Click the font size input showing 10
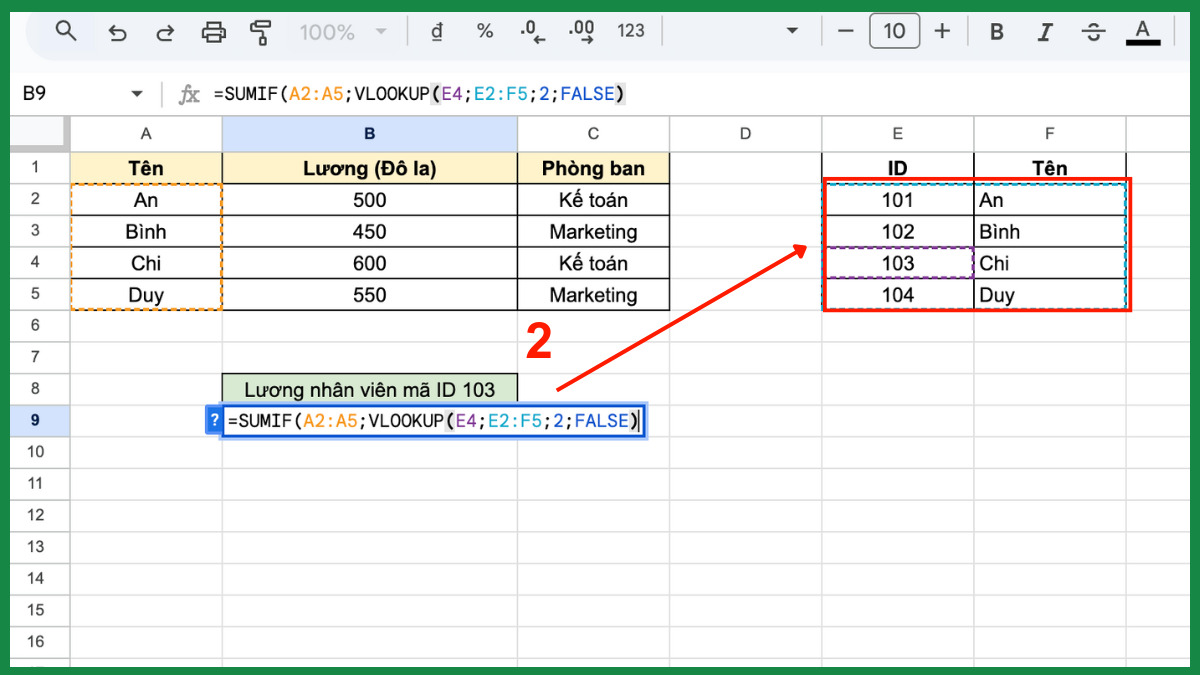The width and height of the screenshot is (1200, 675). [x=894, y=31]
